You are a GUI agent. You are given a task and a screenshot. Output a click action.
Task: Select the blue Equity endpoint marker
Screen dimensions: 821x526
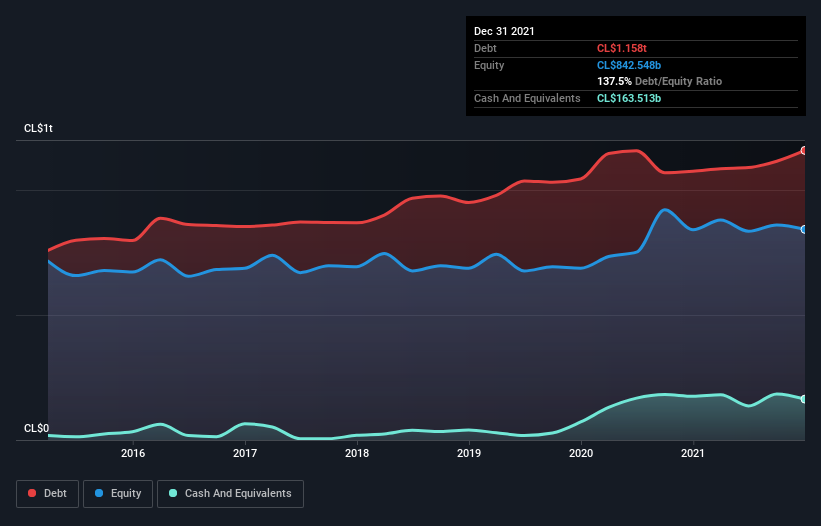point(804,229)
